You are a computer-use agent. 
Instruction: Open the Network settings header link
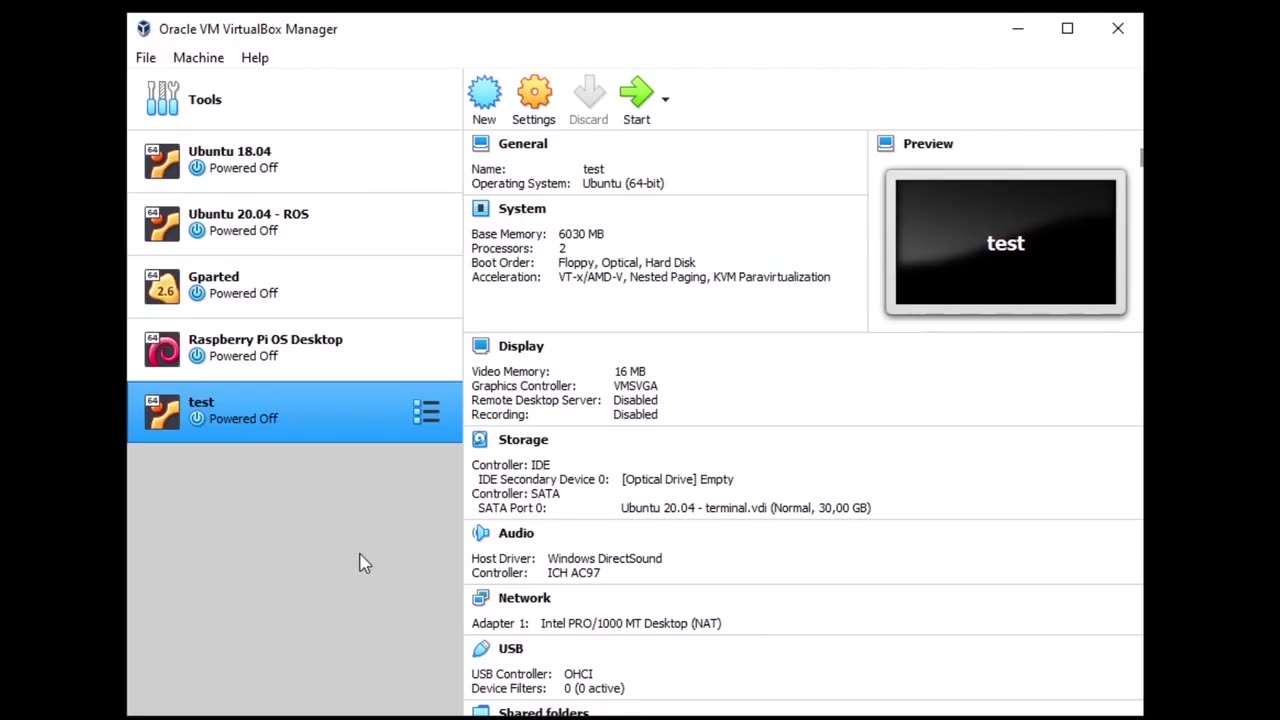524,598
